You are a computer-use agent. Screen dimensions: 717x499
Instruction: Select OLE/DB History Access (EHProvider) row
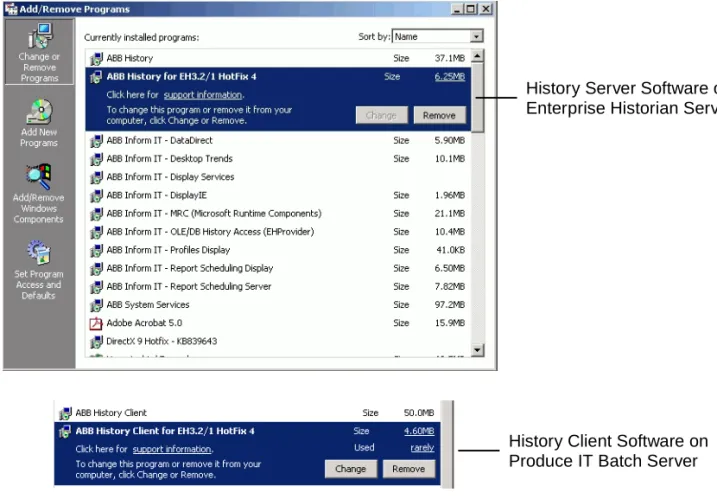click(x=278, y=232)
